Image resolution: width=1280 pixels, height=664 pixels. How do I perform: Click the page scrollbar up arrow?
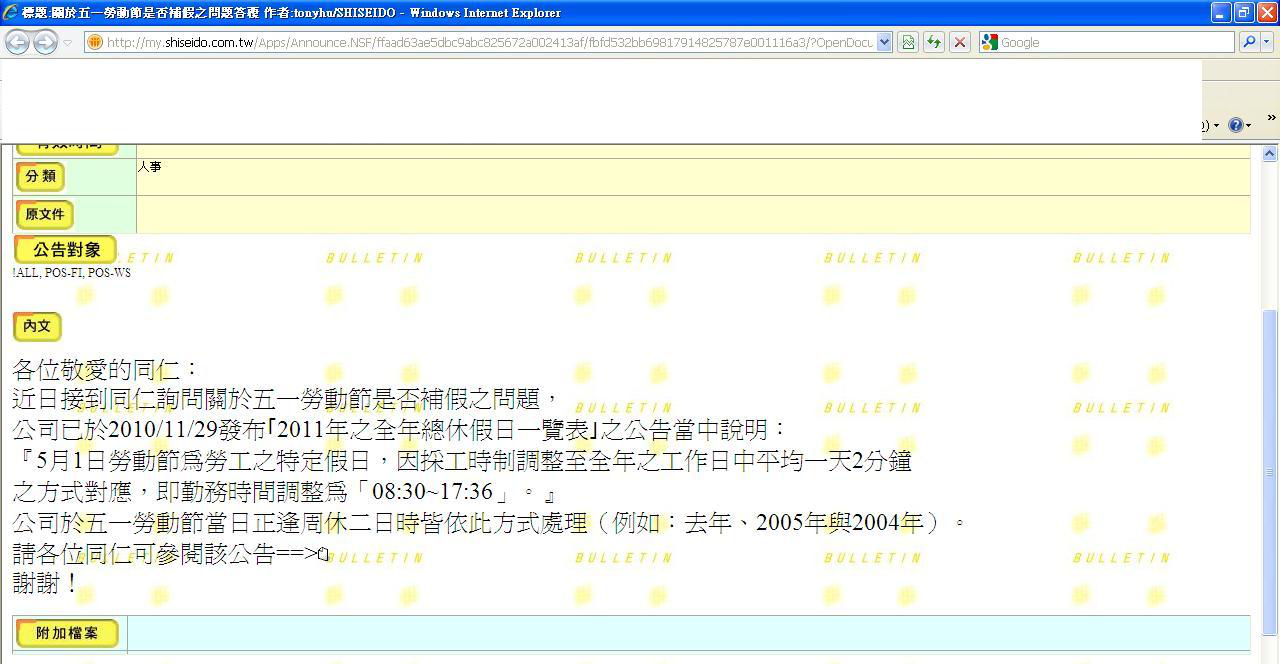coord(1270,153)
